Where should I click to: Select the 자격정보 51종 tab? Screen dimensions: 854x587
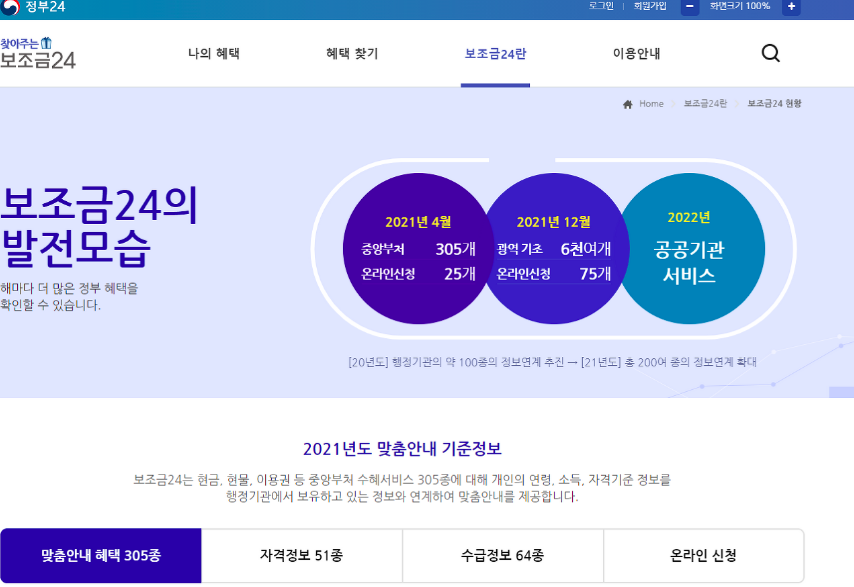pos(302,555)
